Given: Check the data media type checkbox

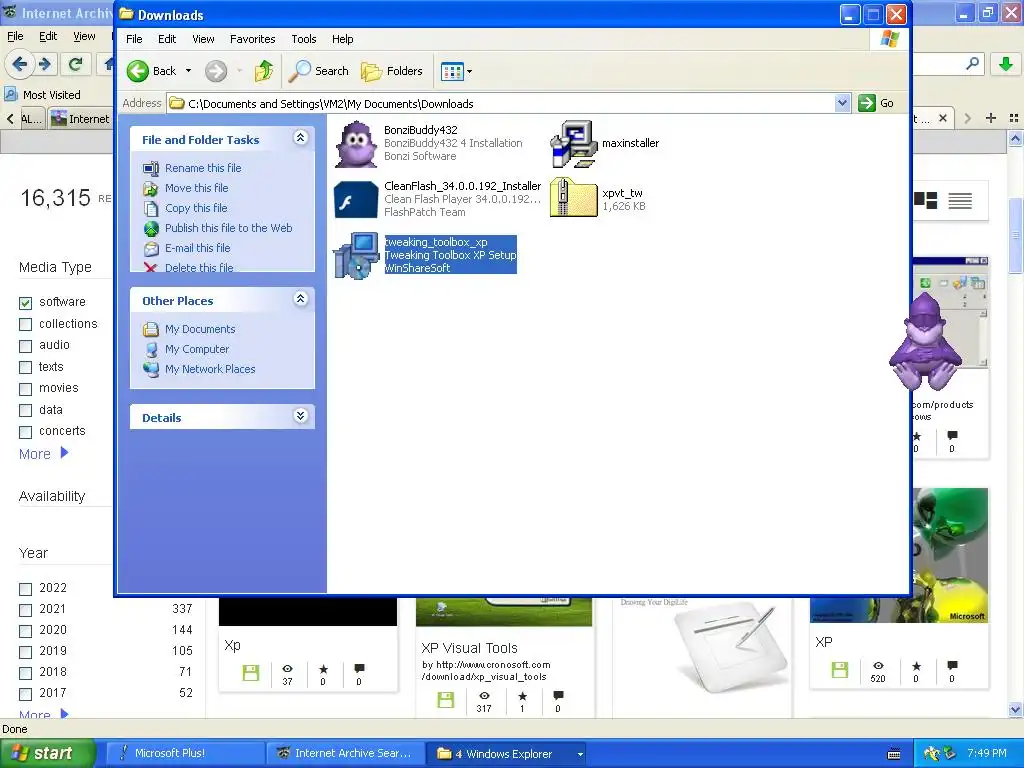Looking at the screenshot, I should tap(25, 411).
